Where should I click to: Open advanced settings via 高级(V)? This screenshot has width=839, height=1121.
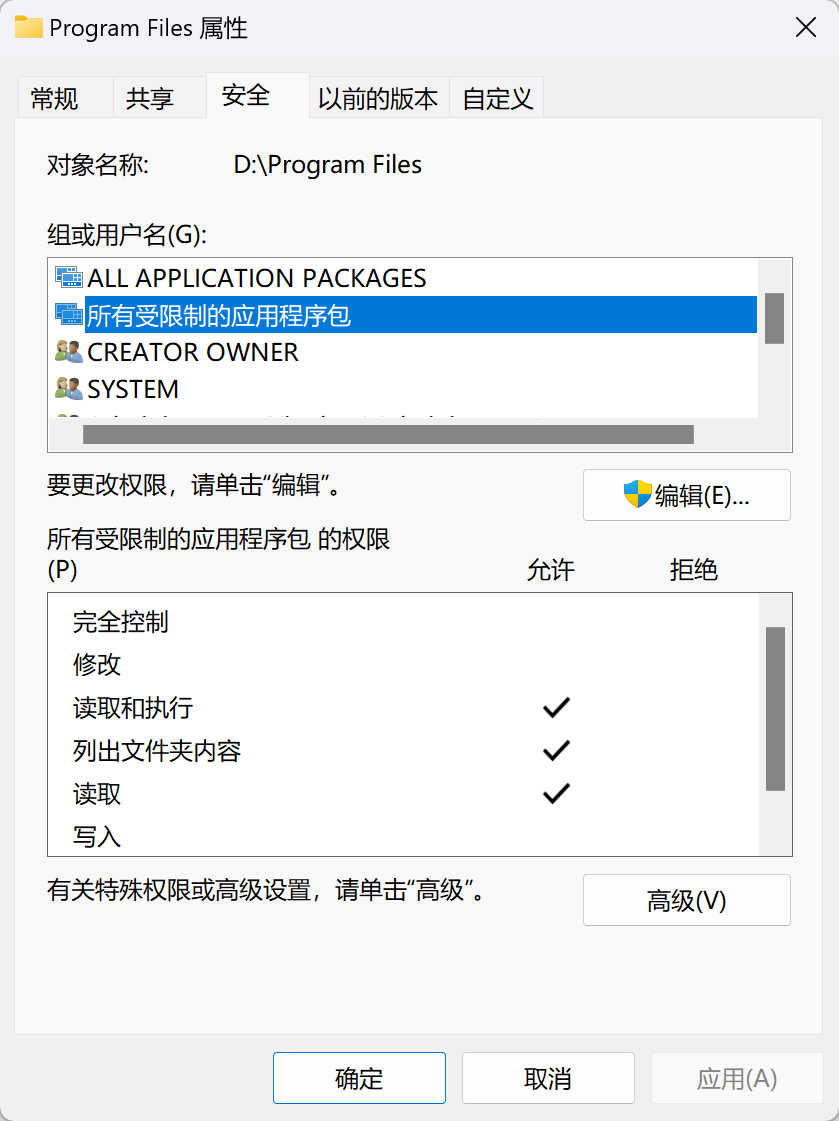point(686,900)
